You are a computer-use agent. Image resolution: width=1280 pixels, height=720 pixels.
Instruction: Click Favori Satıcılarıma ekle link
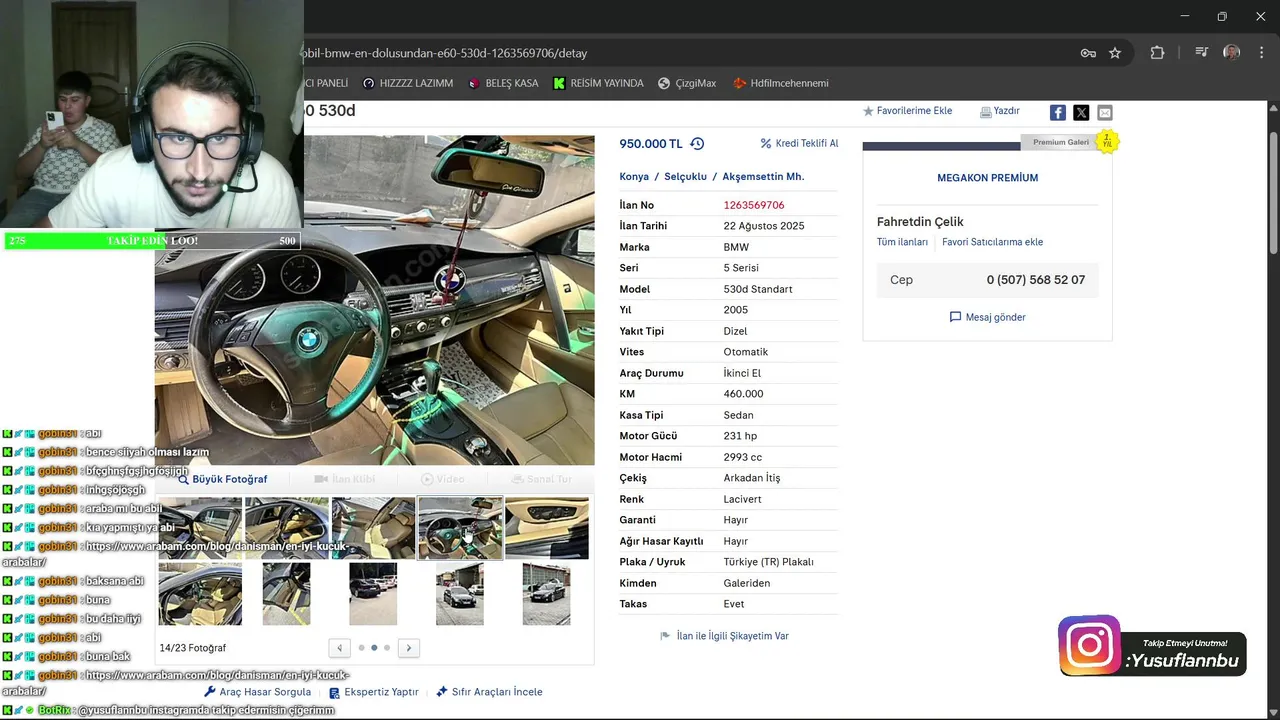coord(992,242)
